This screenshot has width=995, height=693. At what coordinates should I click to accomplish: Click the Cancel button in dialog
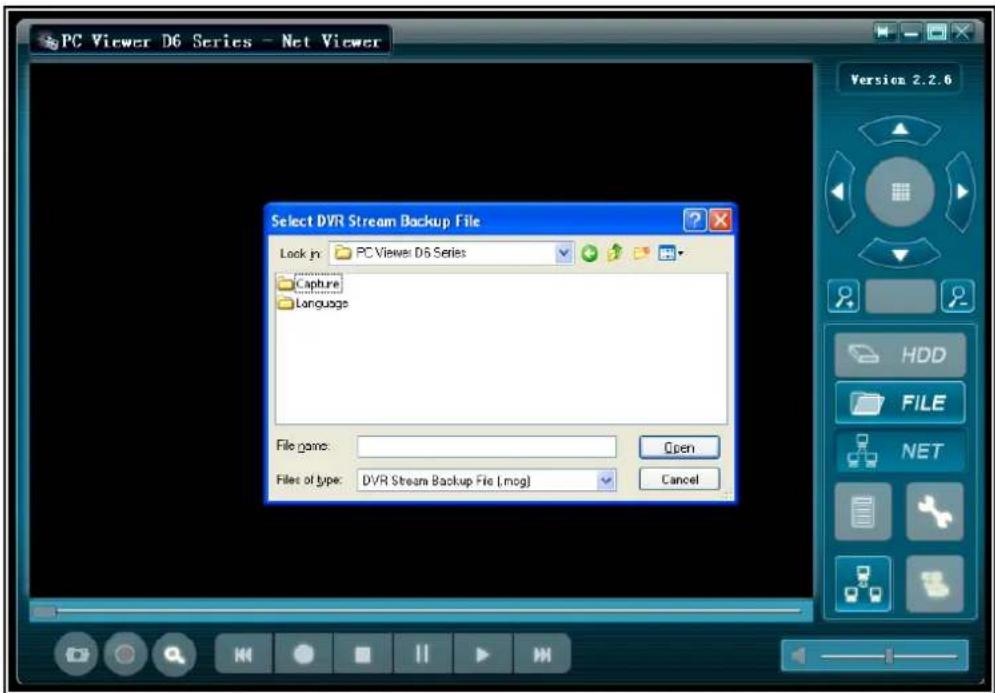679,479
